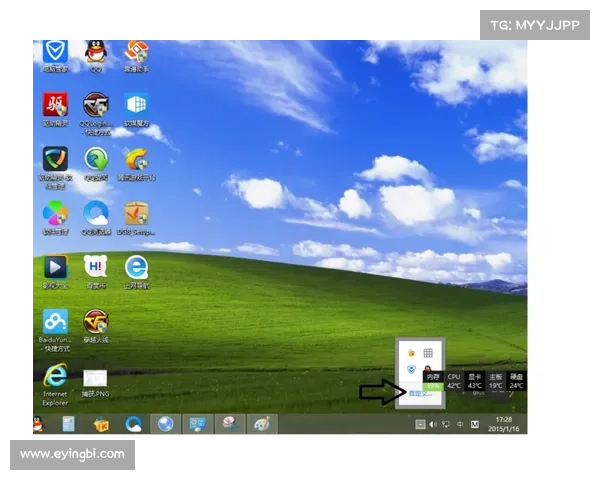Click the 中 input language indicator

[460, 424]
